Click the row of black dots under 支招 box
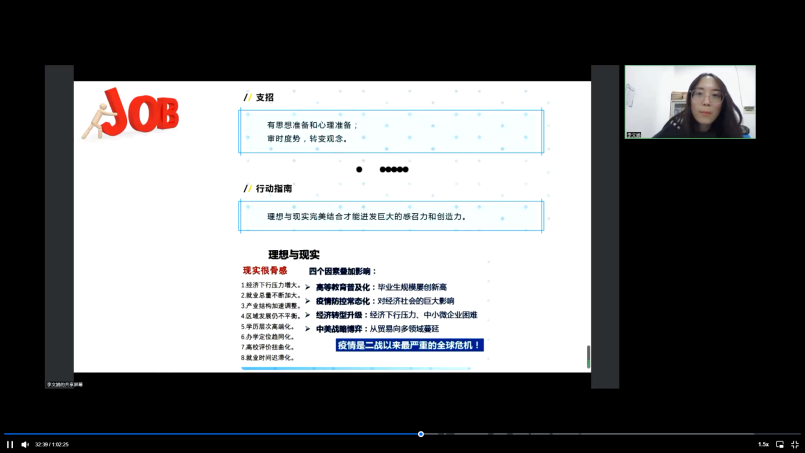This screenshot has height=453, width=805. (x=383, y=169)
